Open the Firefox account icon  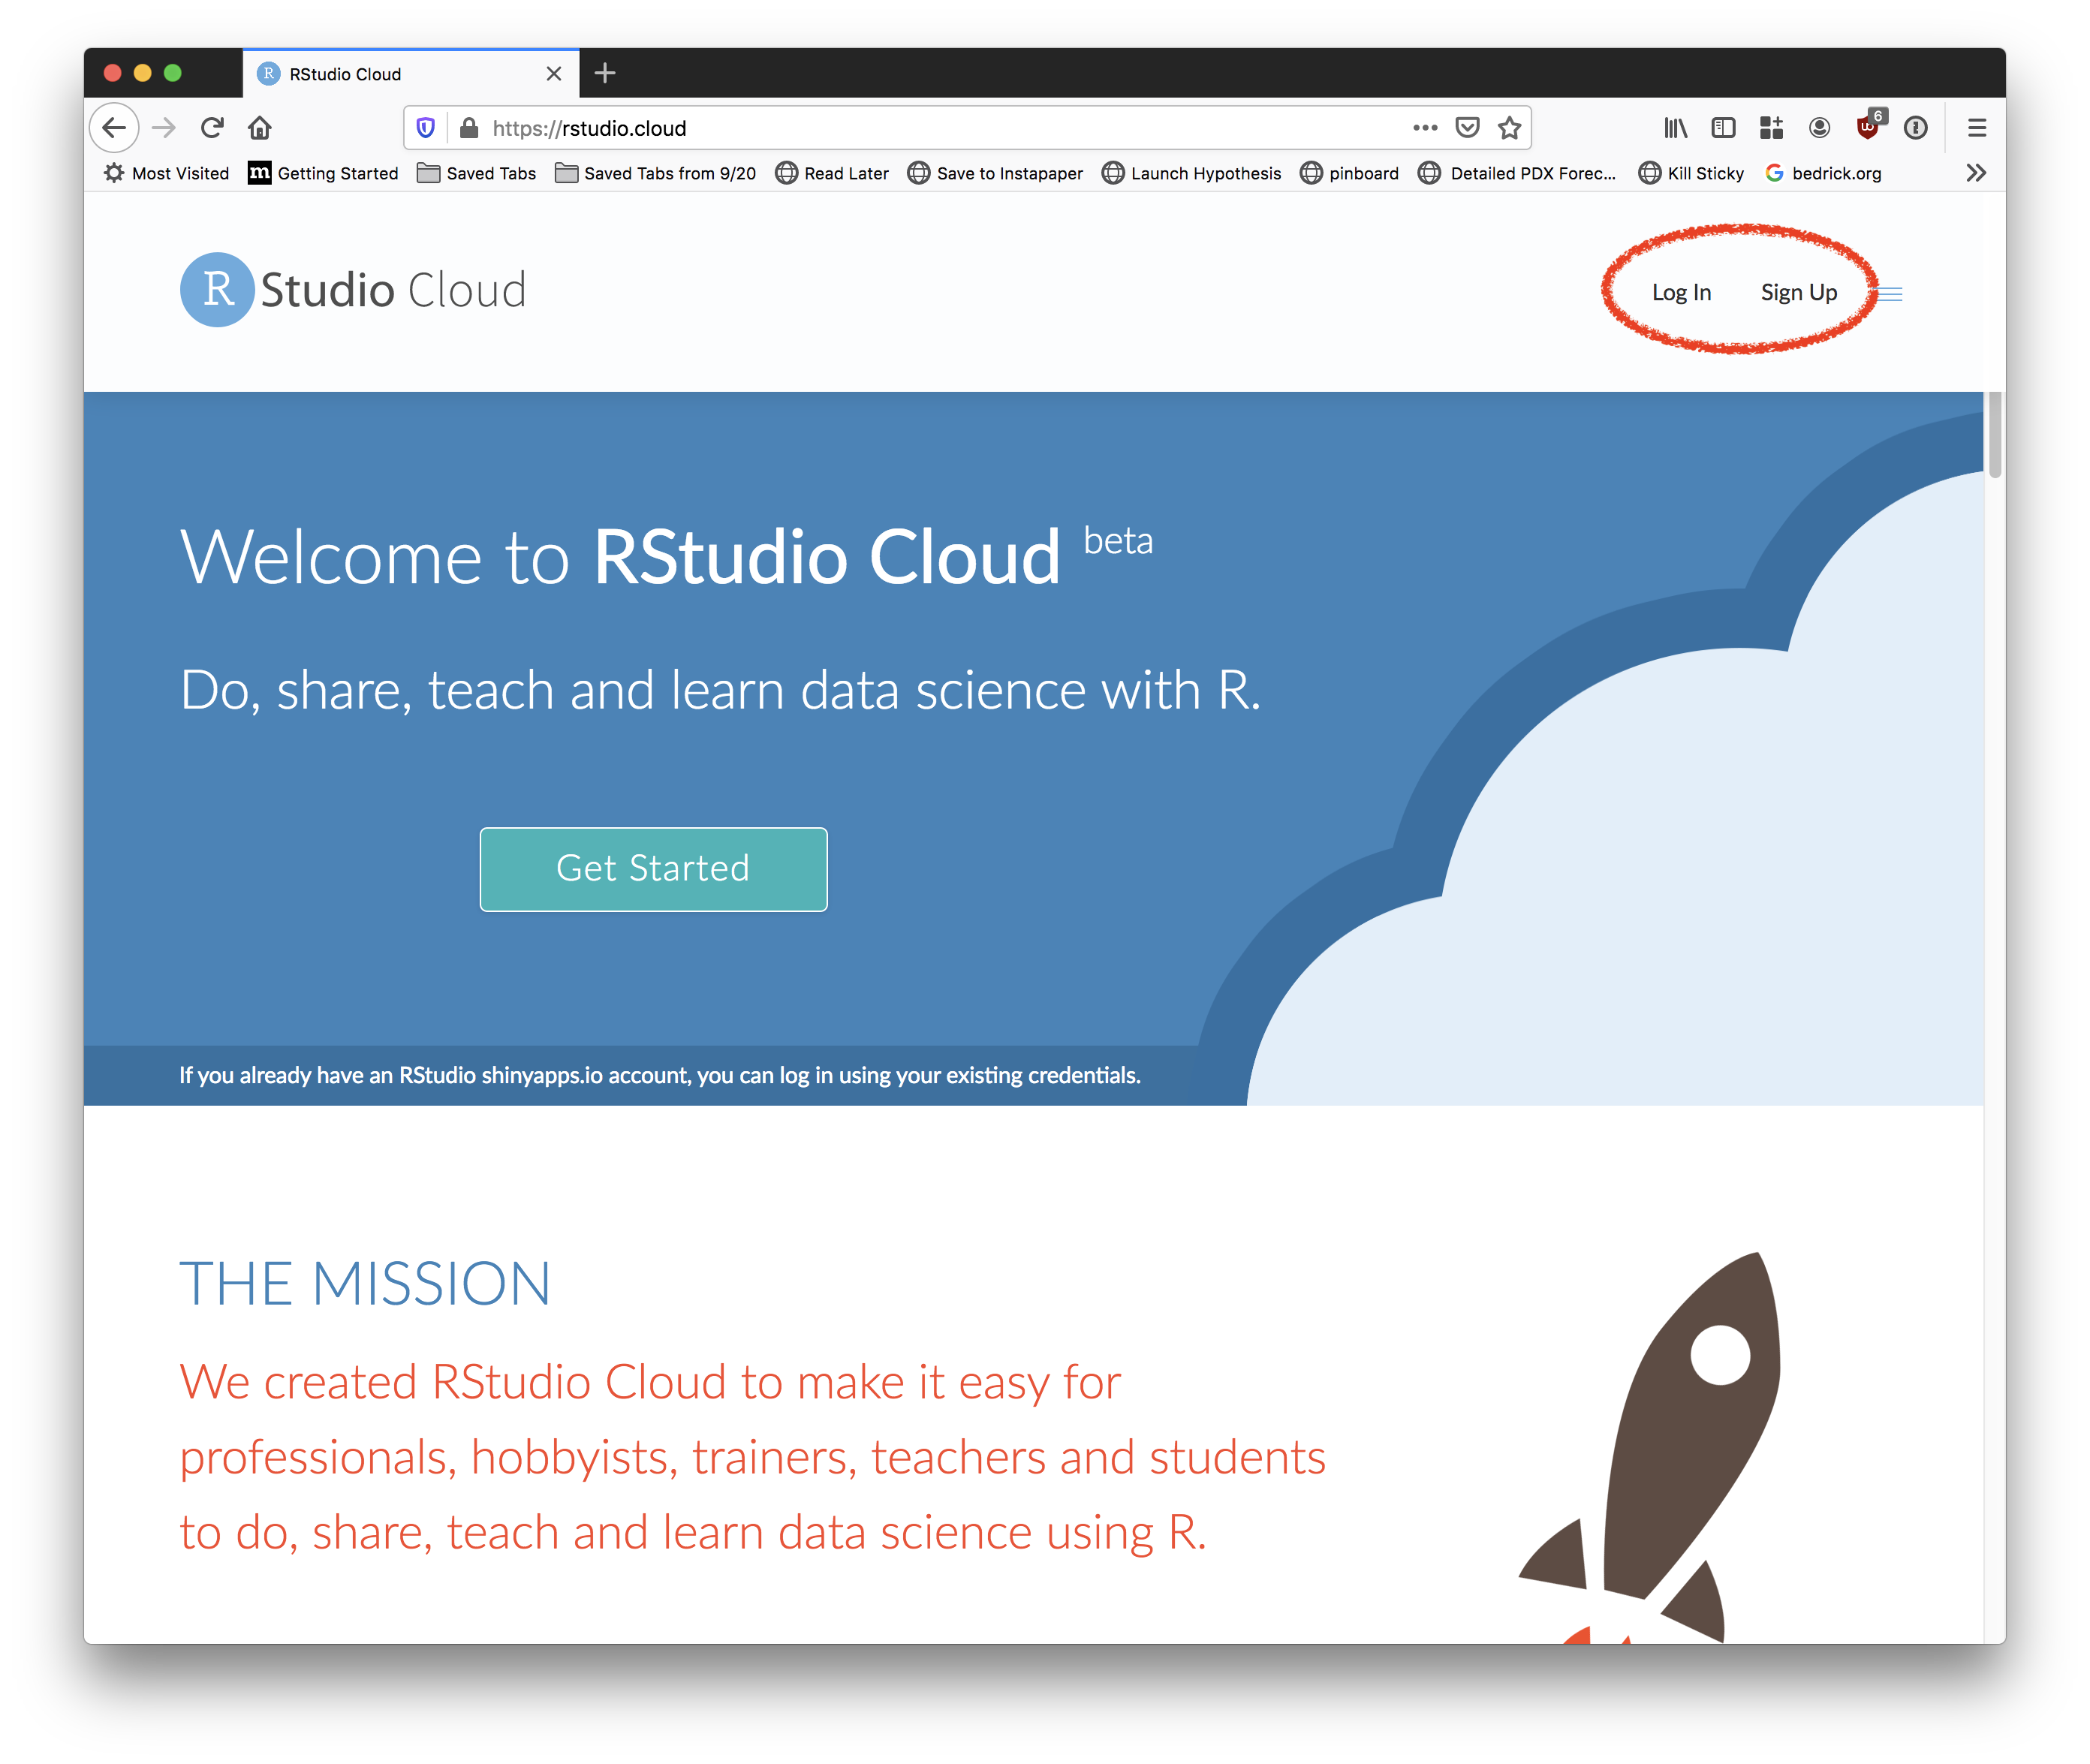pos(1819,128)
